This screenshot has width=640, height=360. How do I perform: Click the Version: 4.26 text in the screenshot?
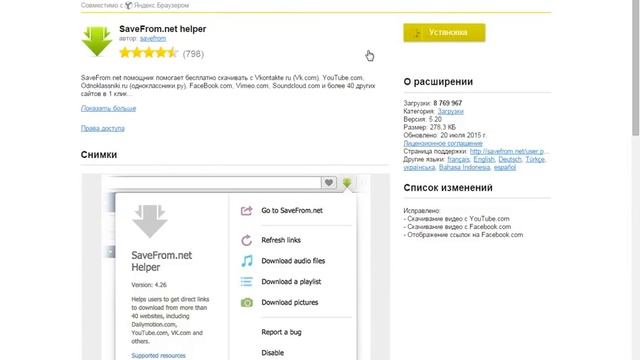[x=149, y=285]
